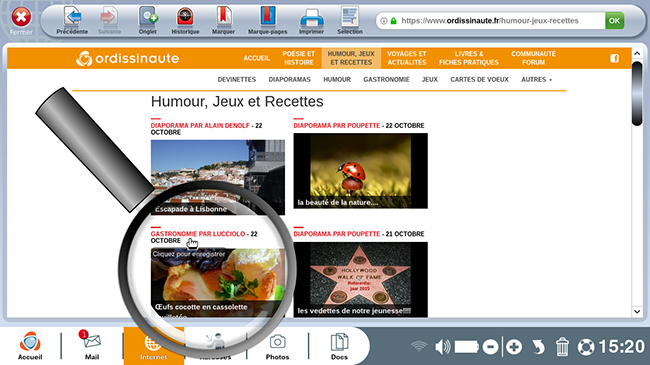
Task: Click the Humour, Jeux et Recettes heading
Action: click(x=237, y=102)
